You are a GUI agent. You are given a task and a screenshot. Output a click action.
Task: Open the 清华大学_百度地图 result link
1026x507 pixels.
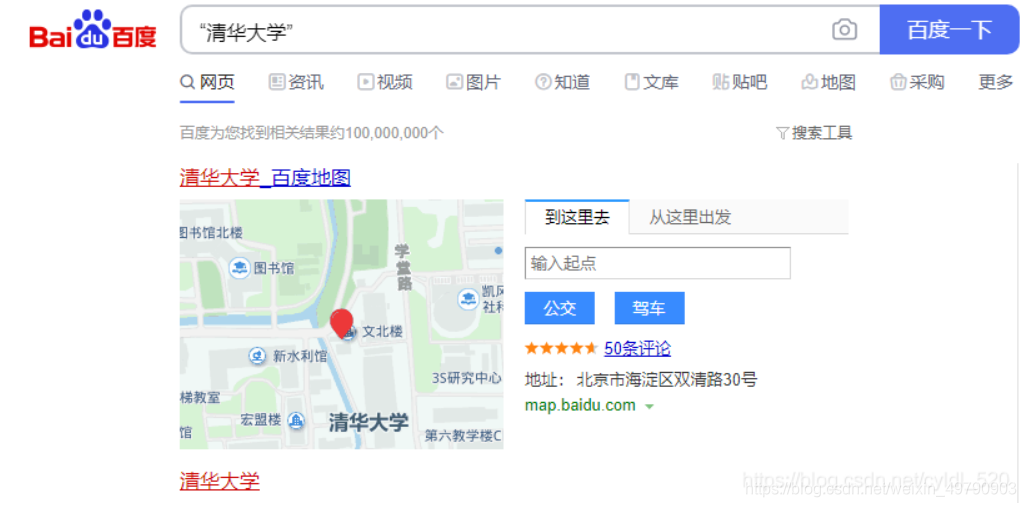[265, 177]
